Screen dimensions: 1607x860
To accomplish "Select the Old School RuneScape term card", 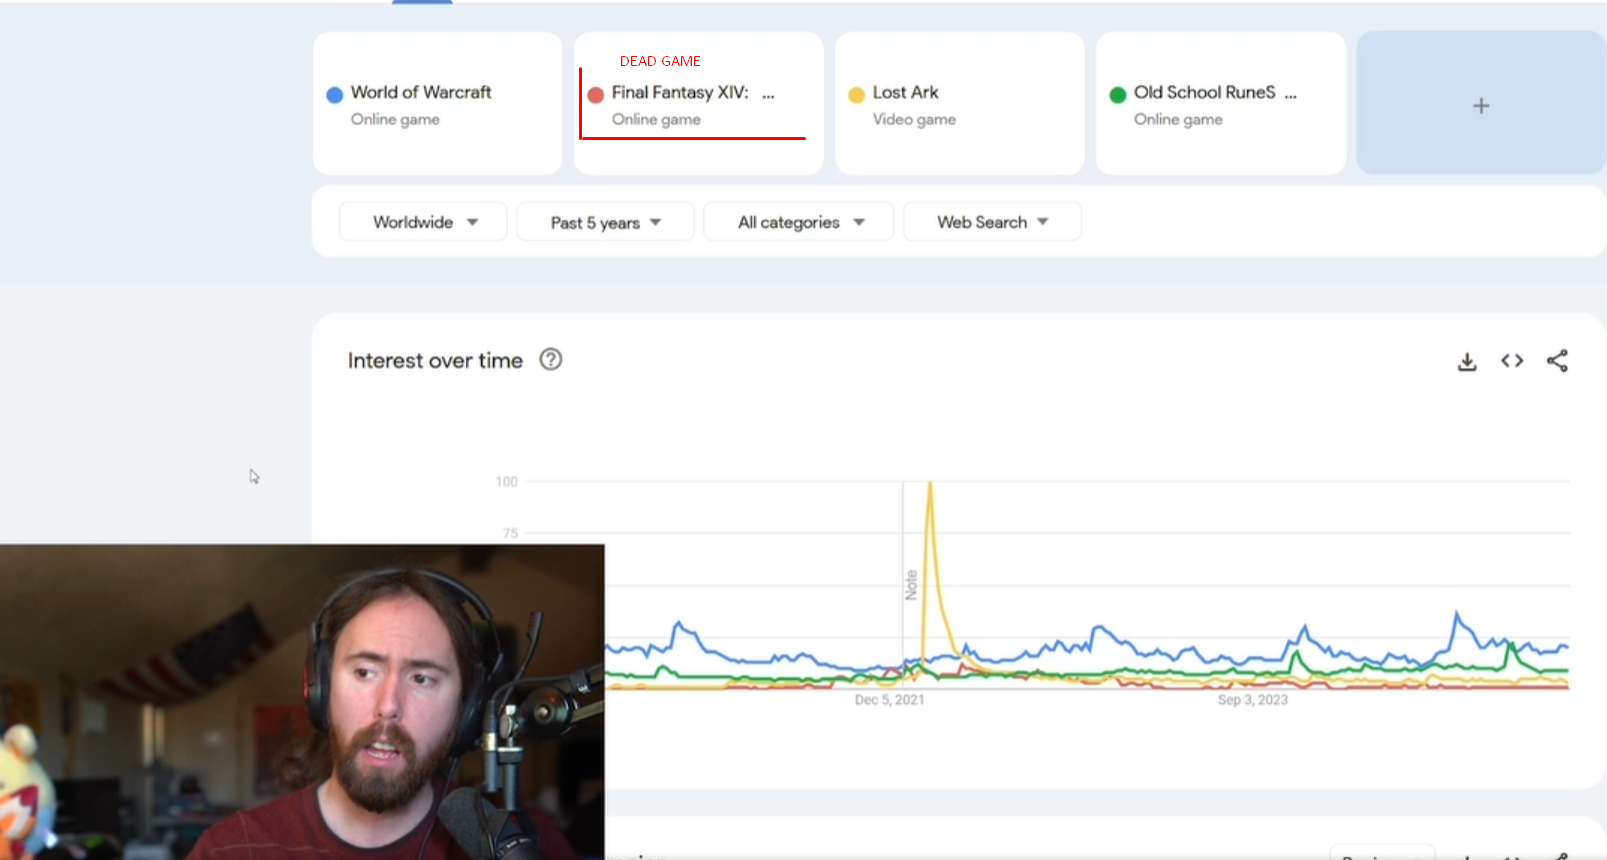I will (1221, 104).
